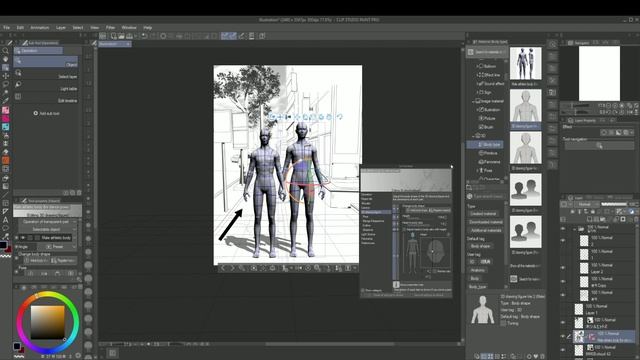This screenshot has width=640, height=360.
Task: Toggle Show category checkbox in dialog
Action: click(362, 291)
